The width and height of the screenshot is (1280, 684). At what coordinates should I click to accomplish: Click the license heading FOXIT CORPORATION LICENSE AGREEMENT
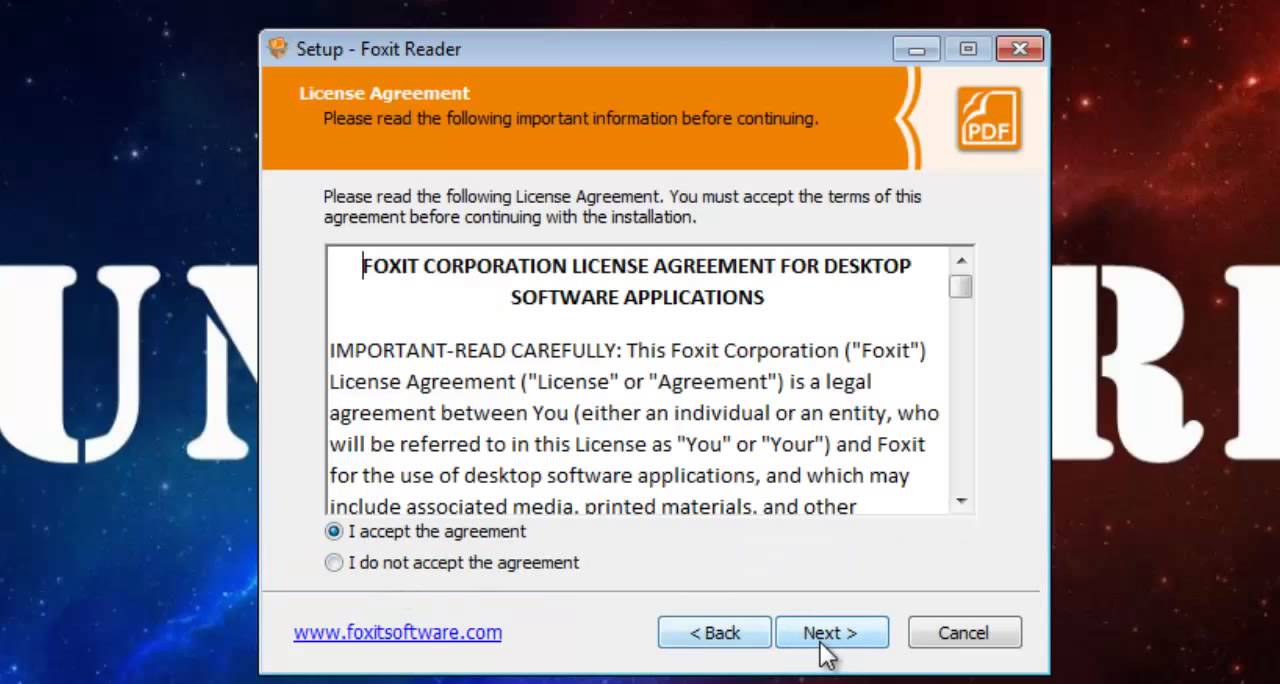pyautogui.click(x=637, y=281)
